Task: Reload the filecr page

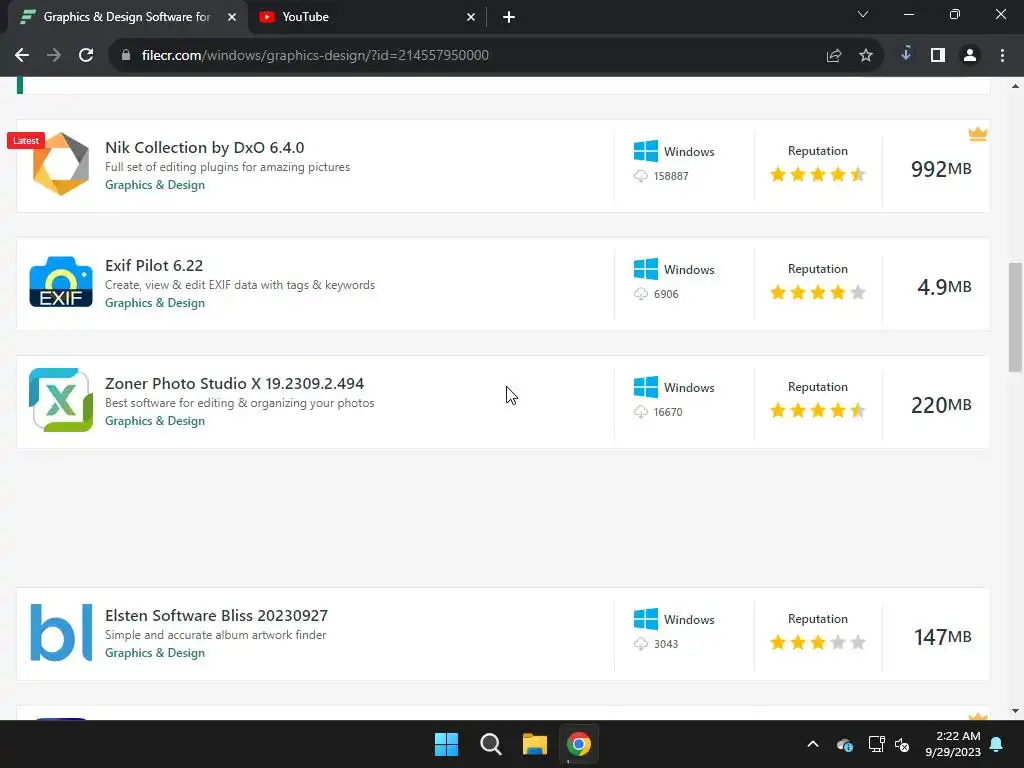Action: 86,55
